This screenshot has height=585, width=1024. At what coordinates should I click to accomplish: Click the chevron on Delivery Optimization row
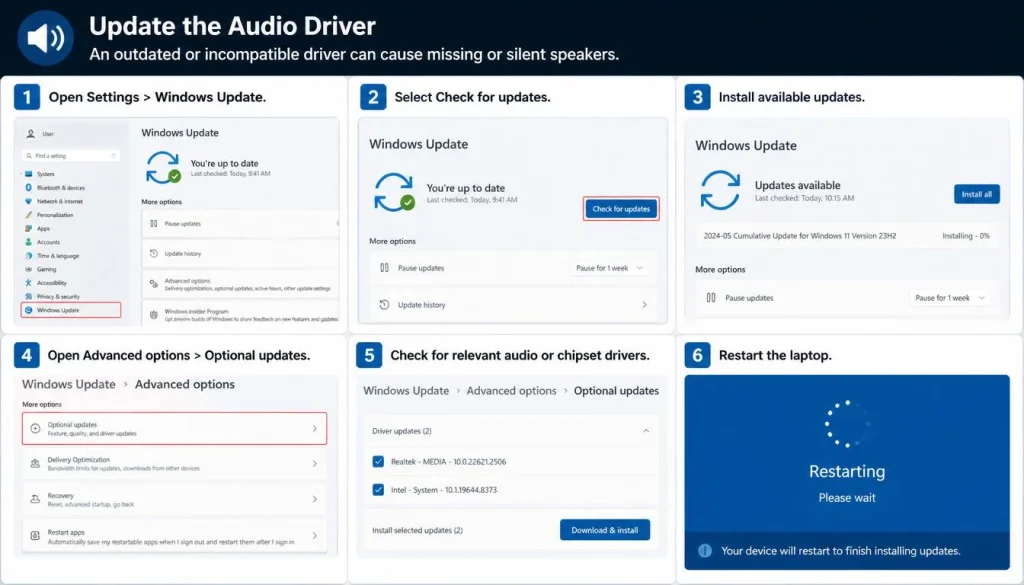315,464
